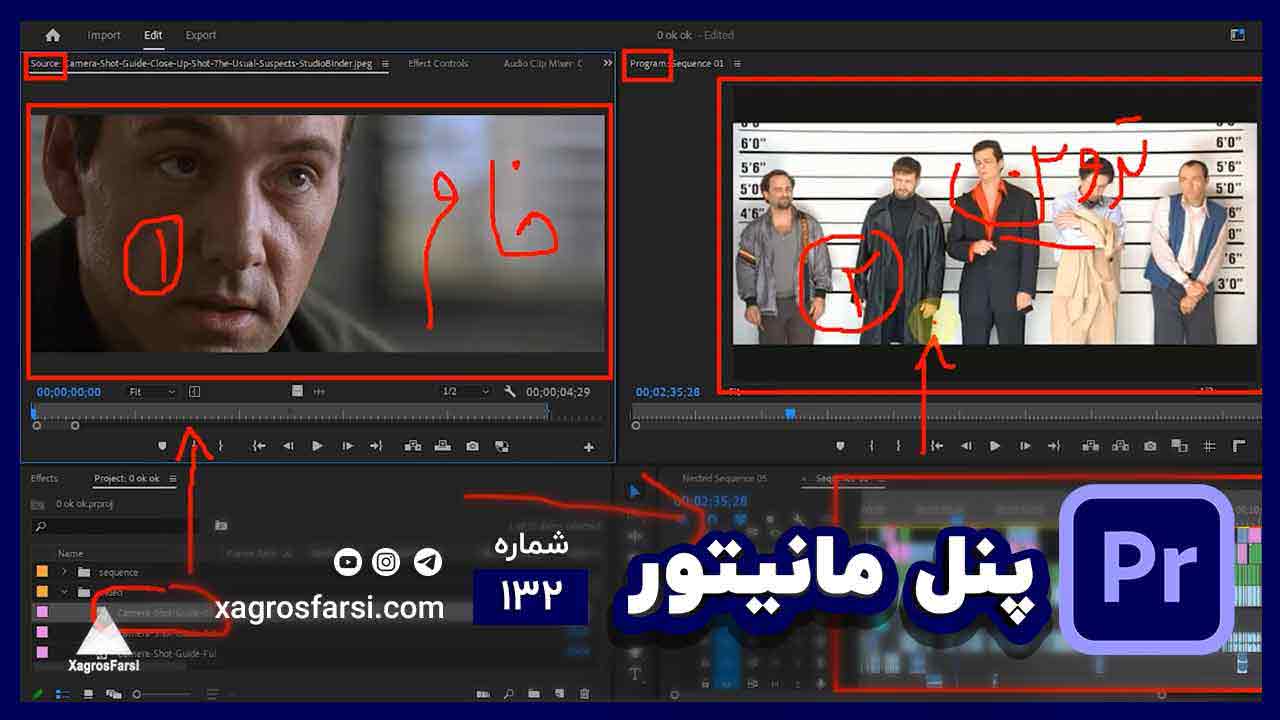Image resolution: width=1280 pixels, height=720 pixels.
Task: Play the Program monitor sequence
Action: (994, 446)
